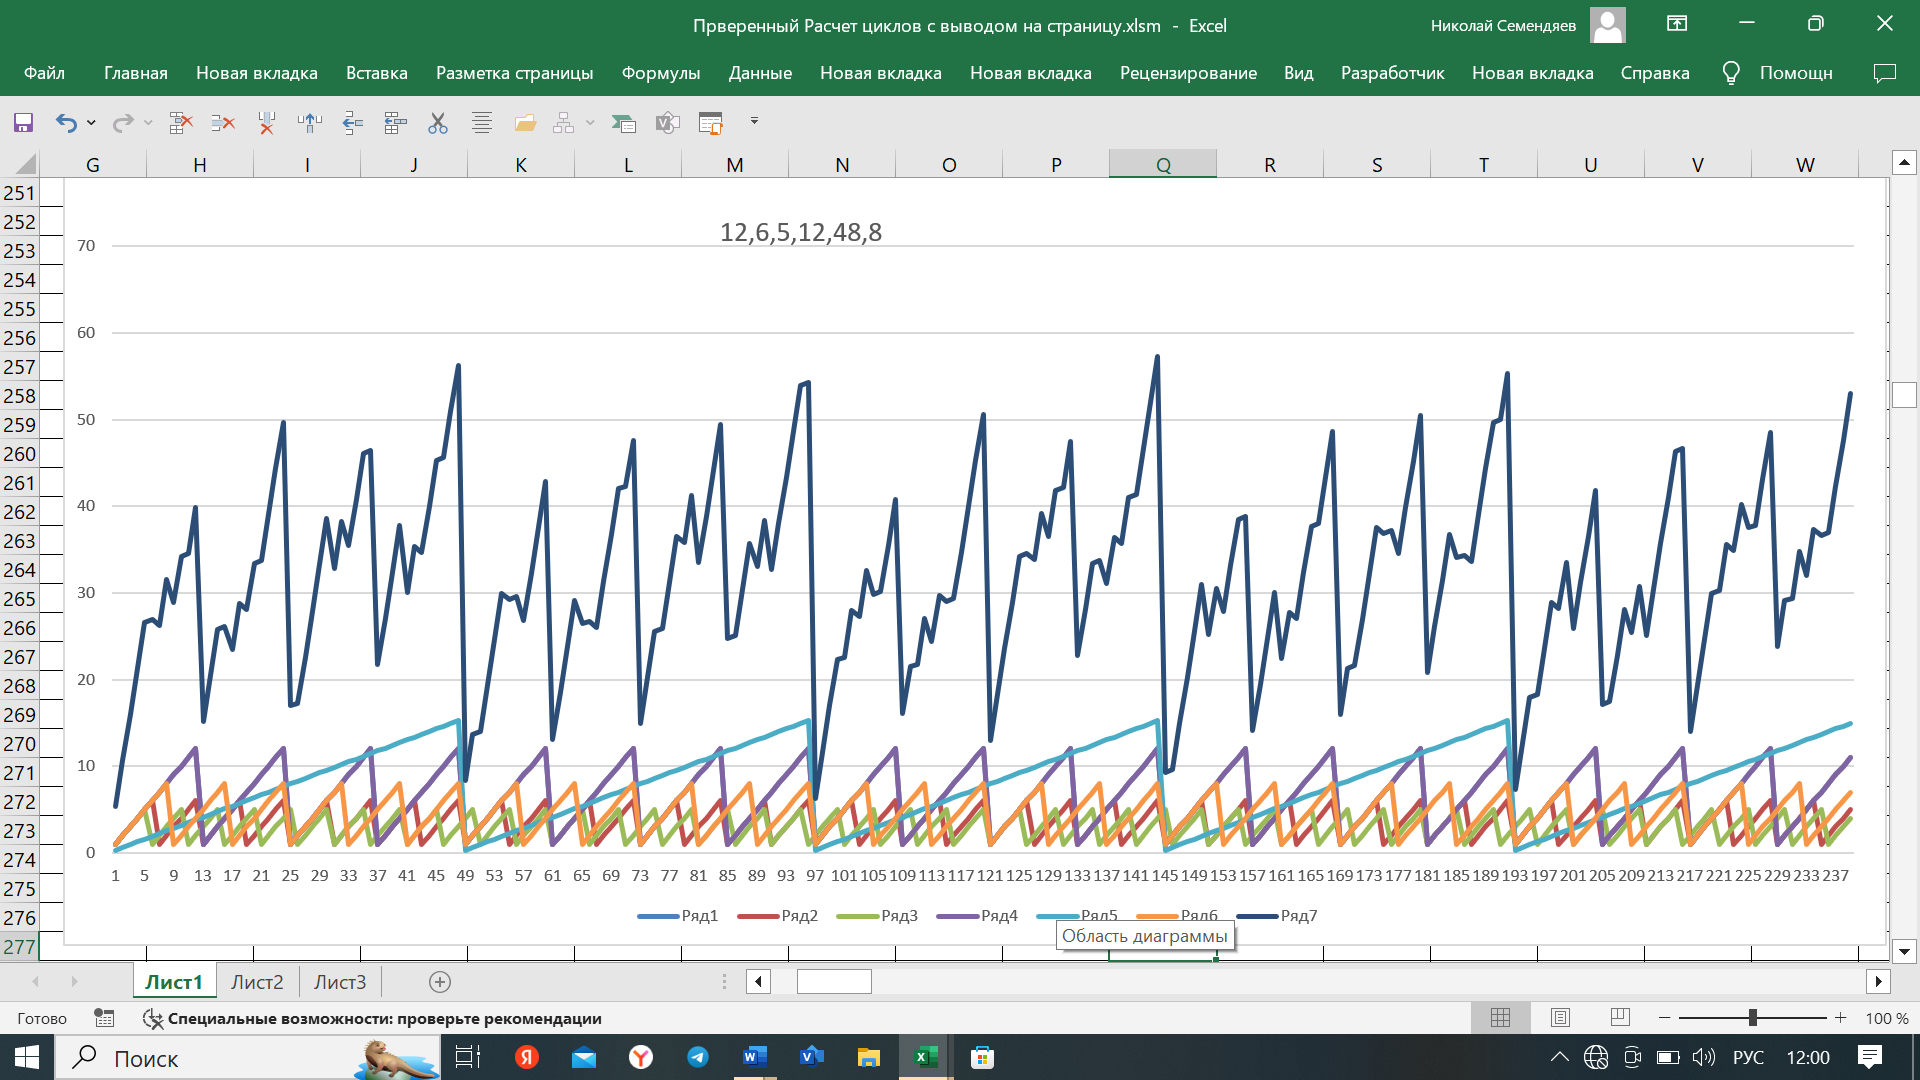Click the delete cells icon
Viewport: 1920px width, 1080px height.
(x=181, y=122)
